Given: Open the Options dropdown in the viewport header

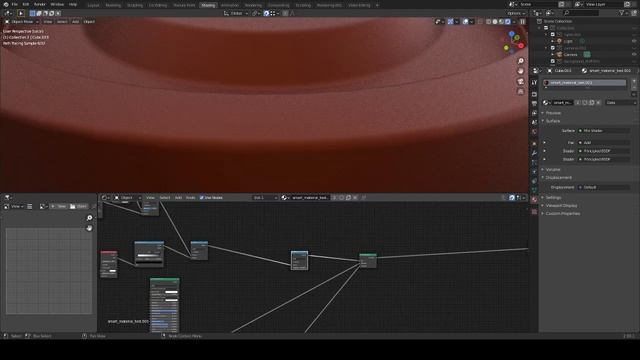Looking at the screenshot, I should (x=516, y=13).
